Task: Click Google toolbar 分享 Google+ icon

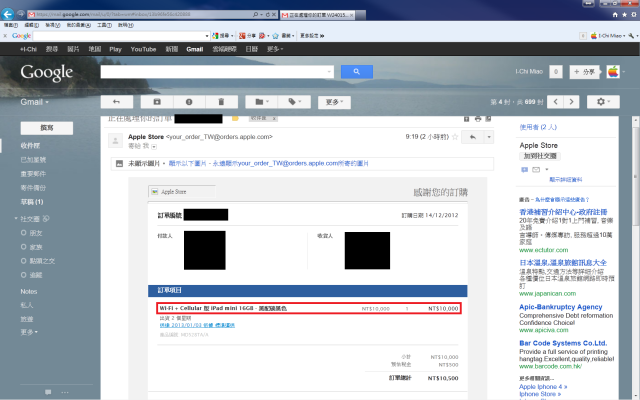Action: coord(247,36)
